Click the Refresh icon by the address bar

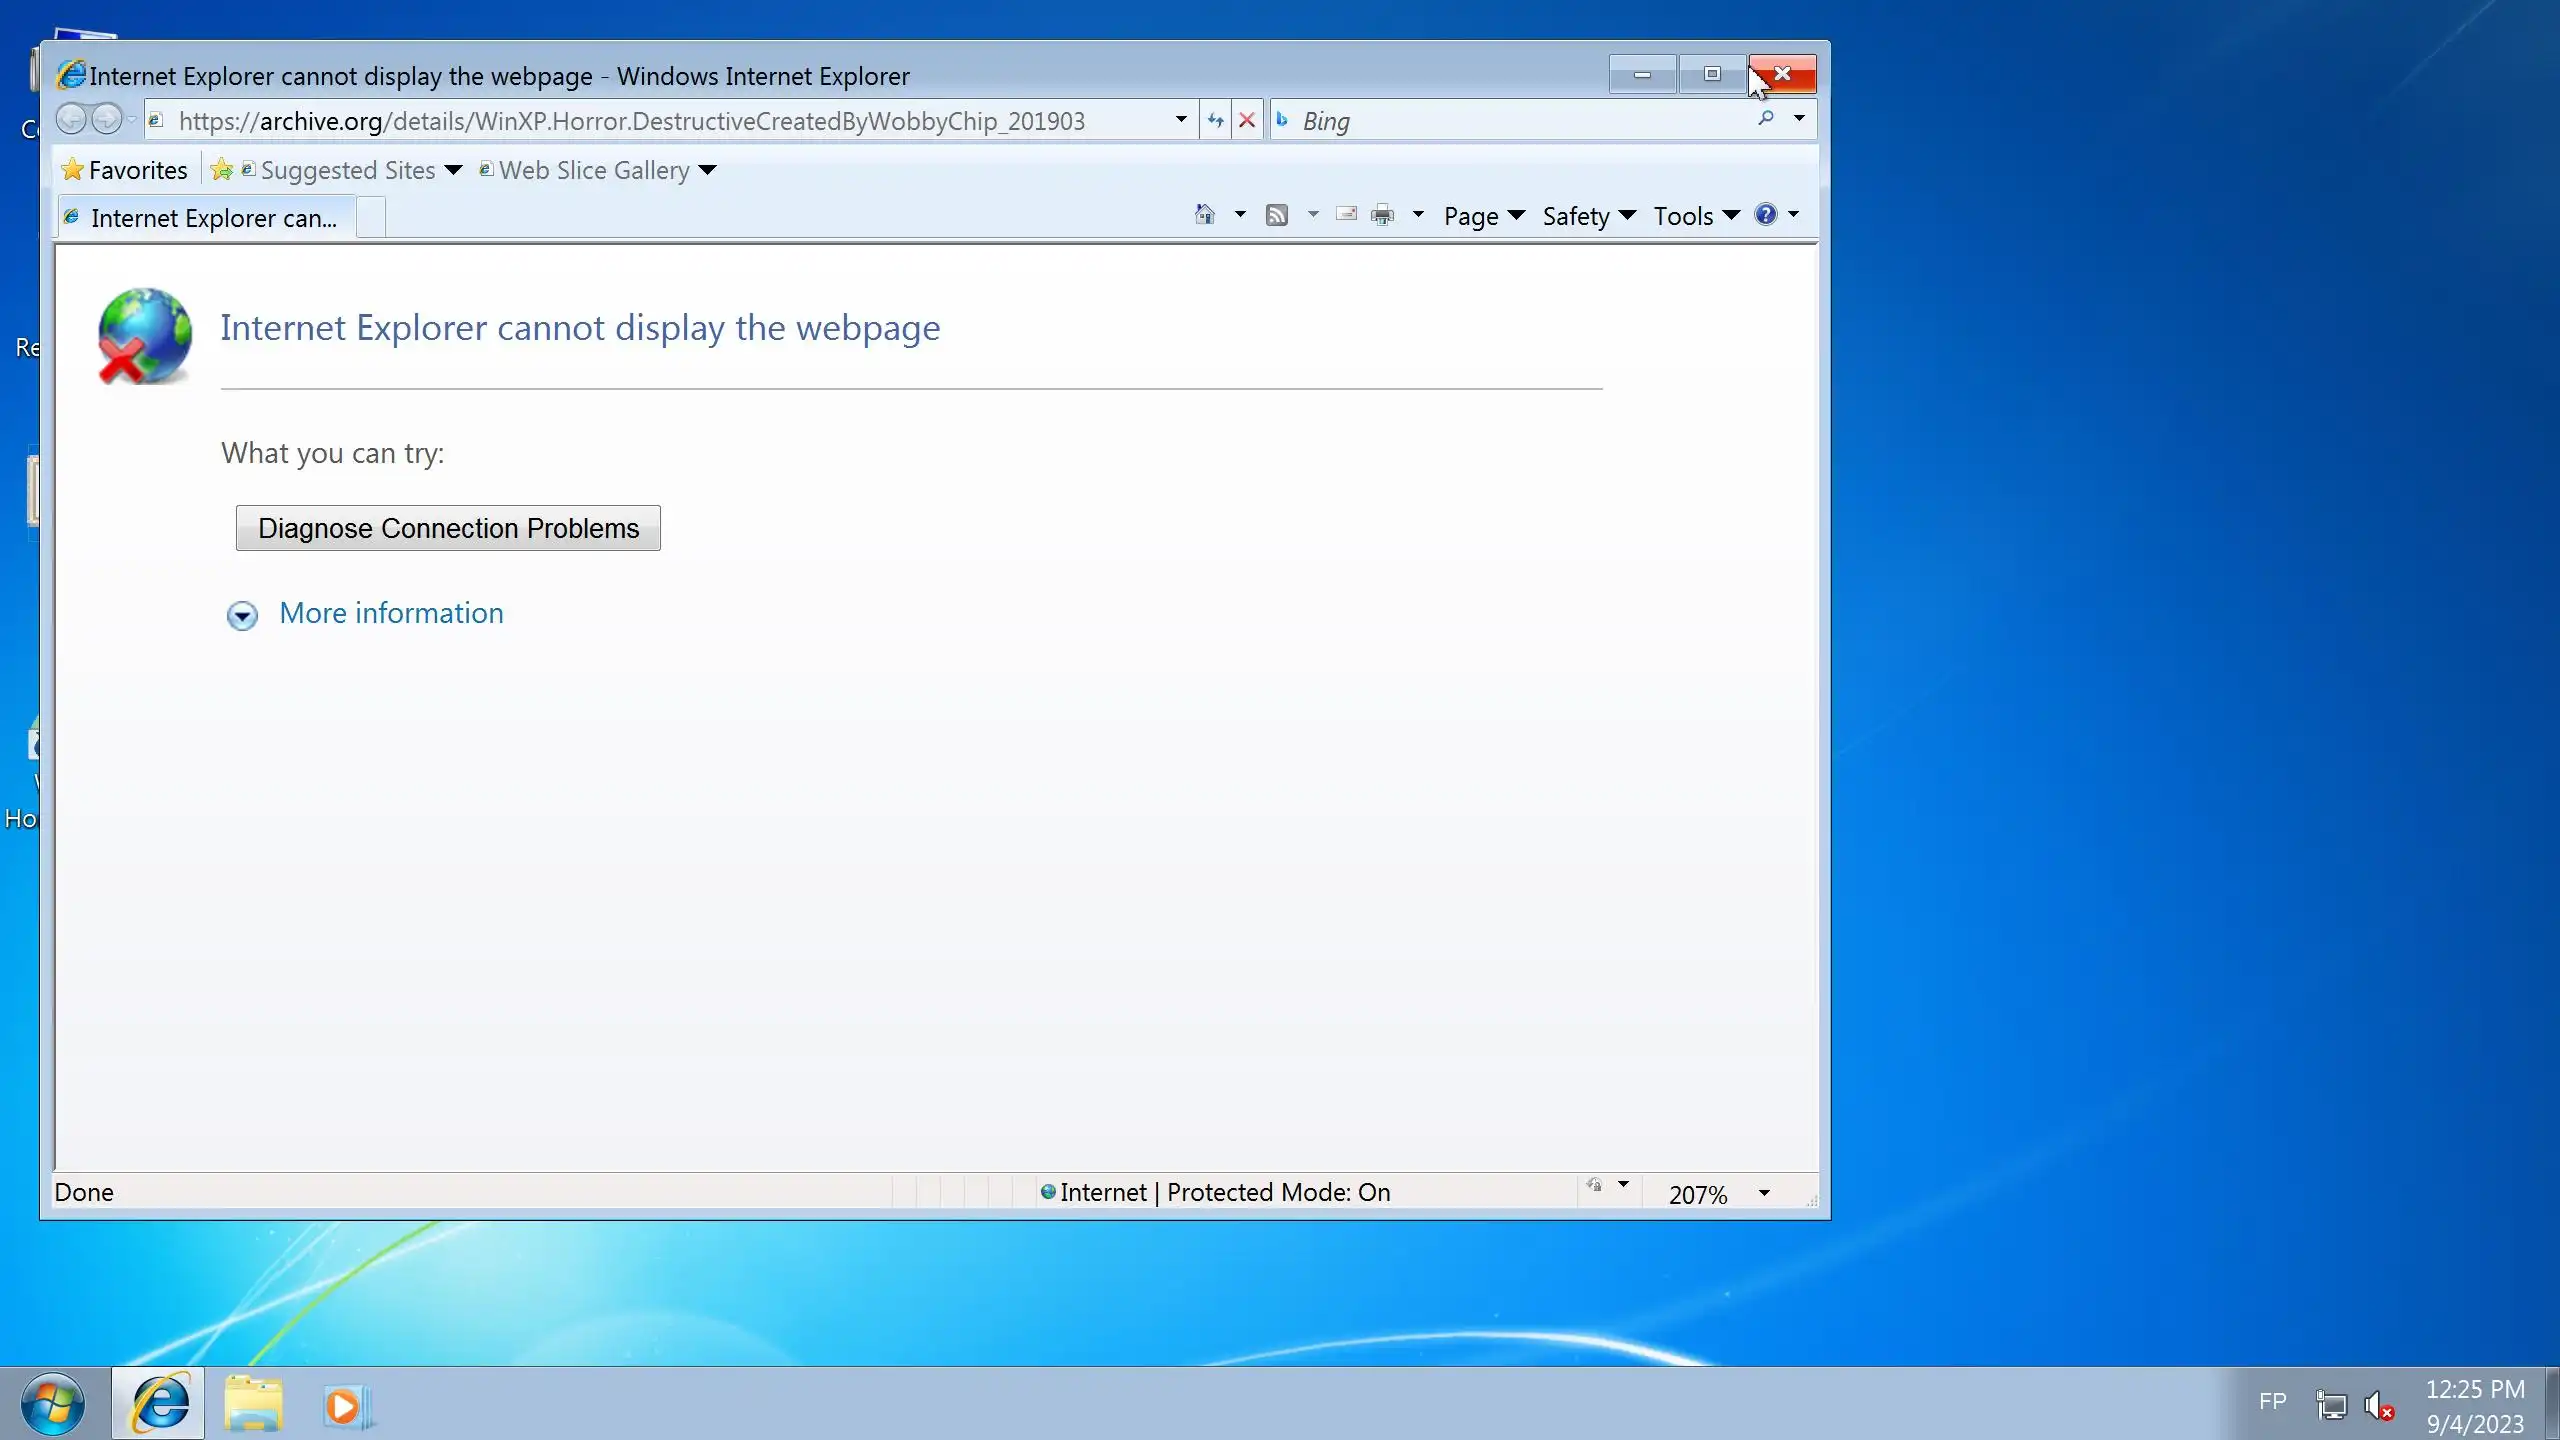pyautogui.click(x=1215, y=121)
